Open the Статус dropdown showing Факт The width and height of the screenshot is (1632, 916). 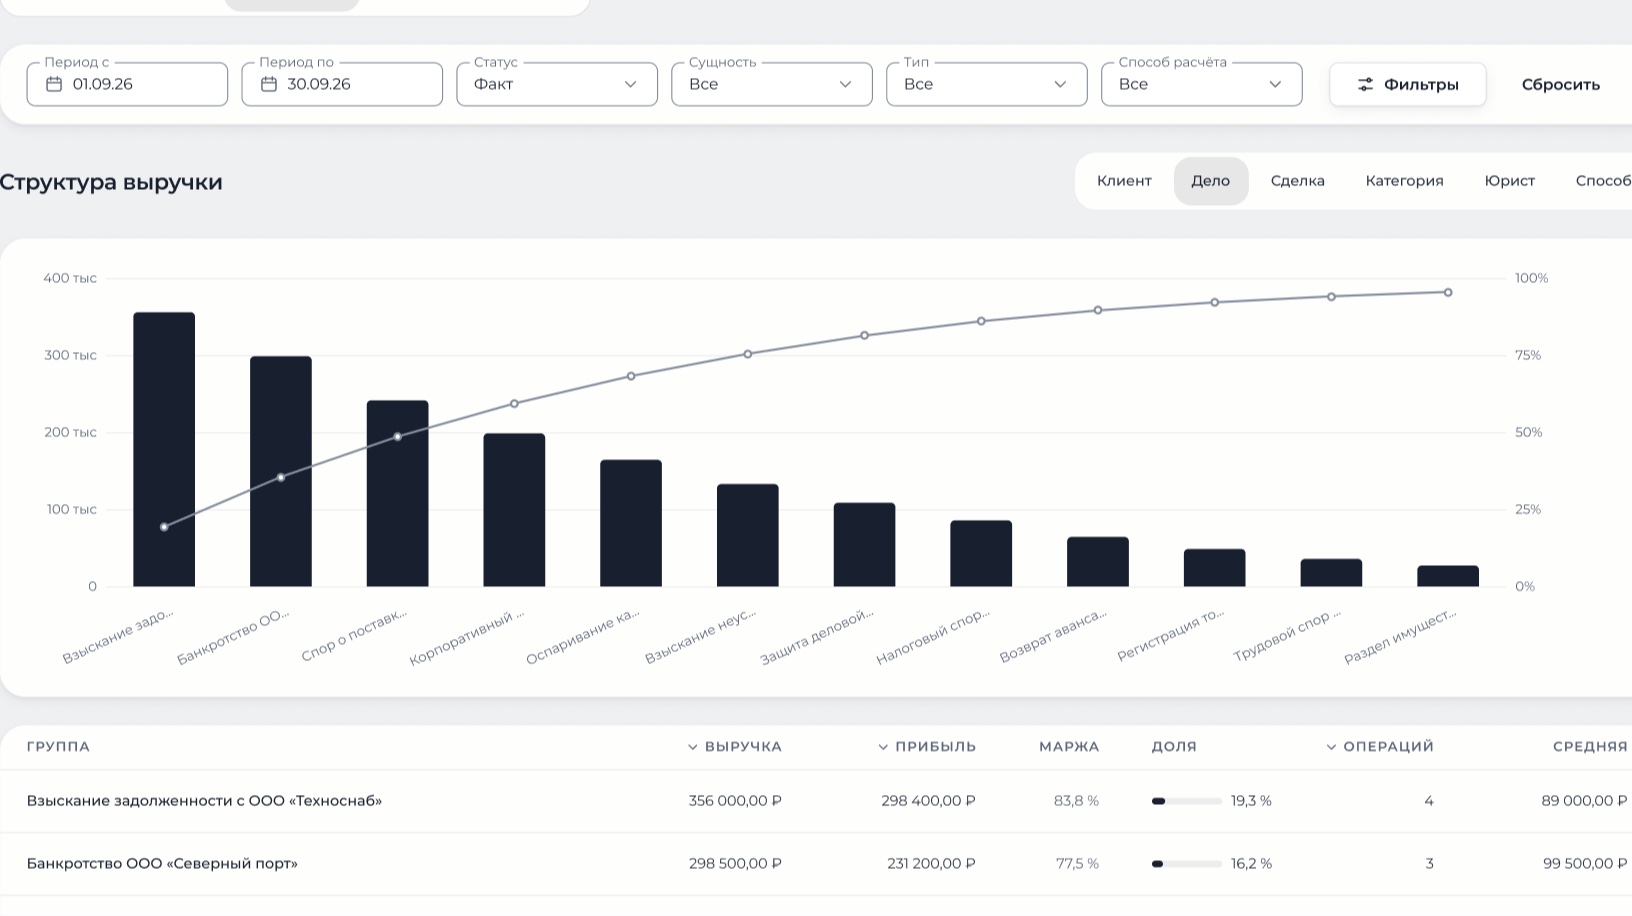pyautogui.click(x=557, y=84)
